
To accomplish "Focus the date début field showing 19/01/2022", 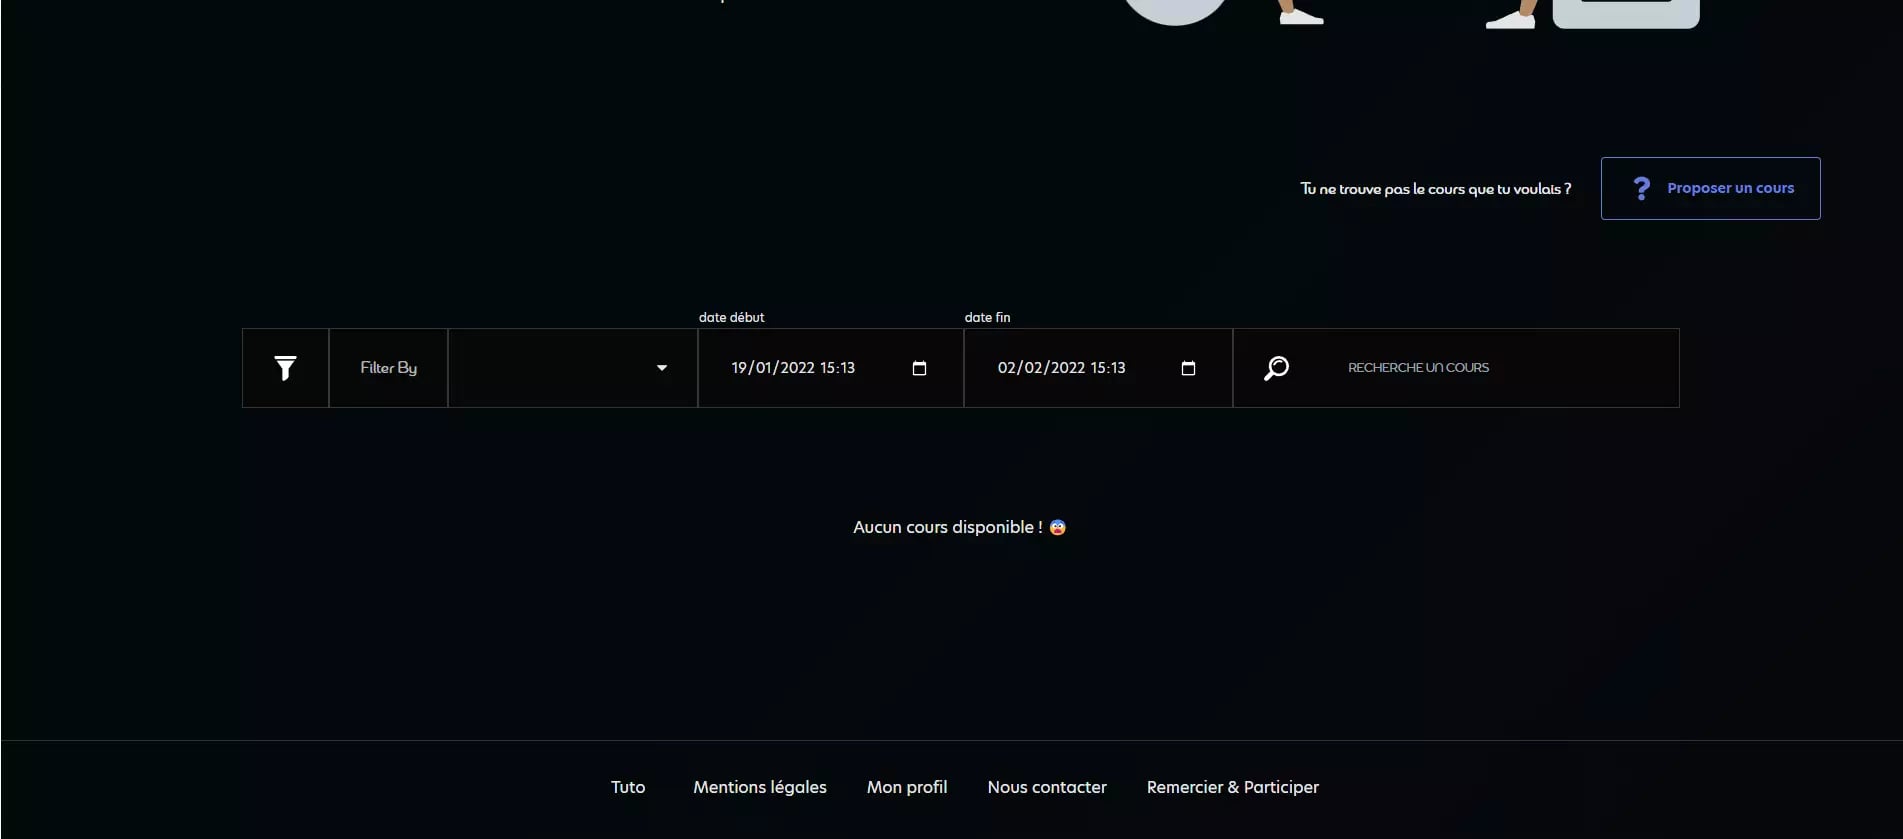I will 793,368.
